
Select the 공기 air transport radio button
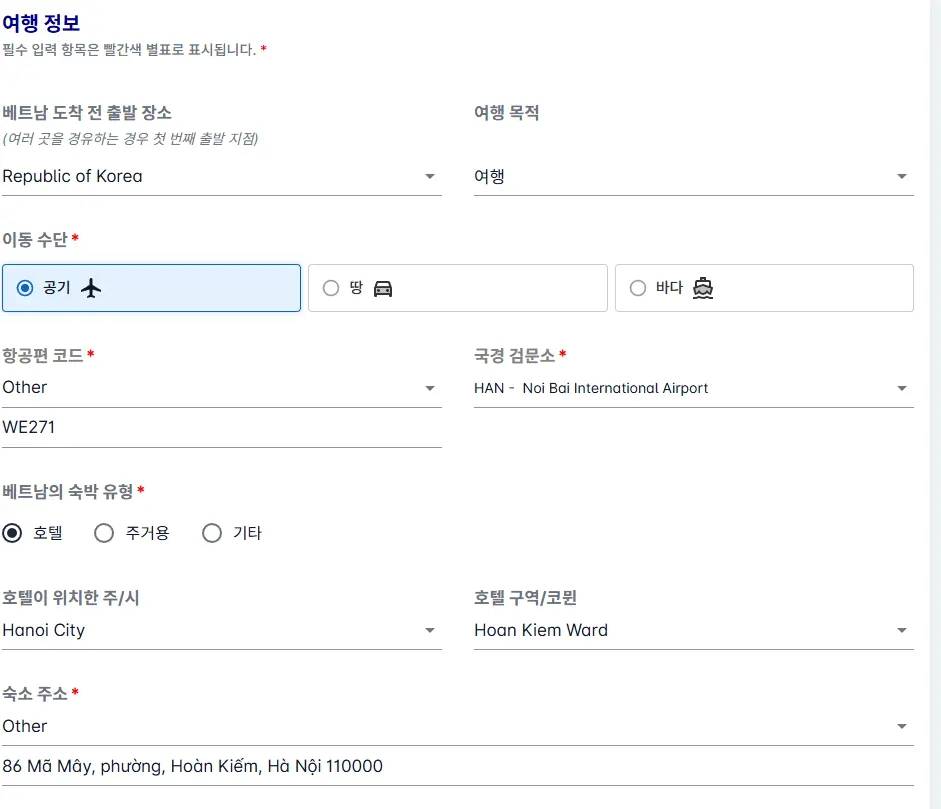pos(25,288)
